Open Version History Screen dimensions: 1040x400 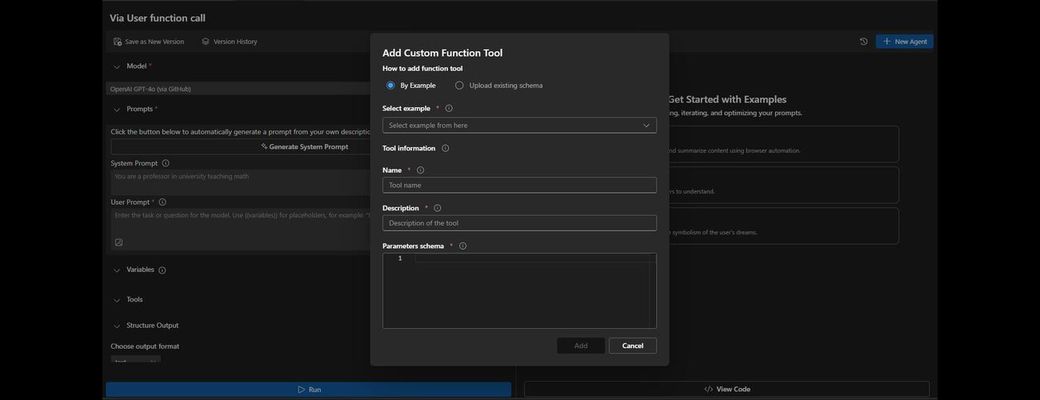[x=229, y=42]
